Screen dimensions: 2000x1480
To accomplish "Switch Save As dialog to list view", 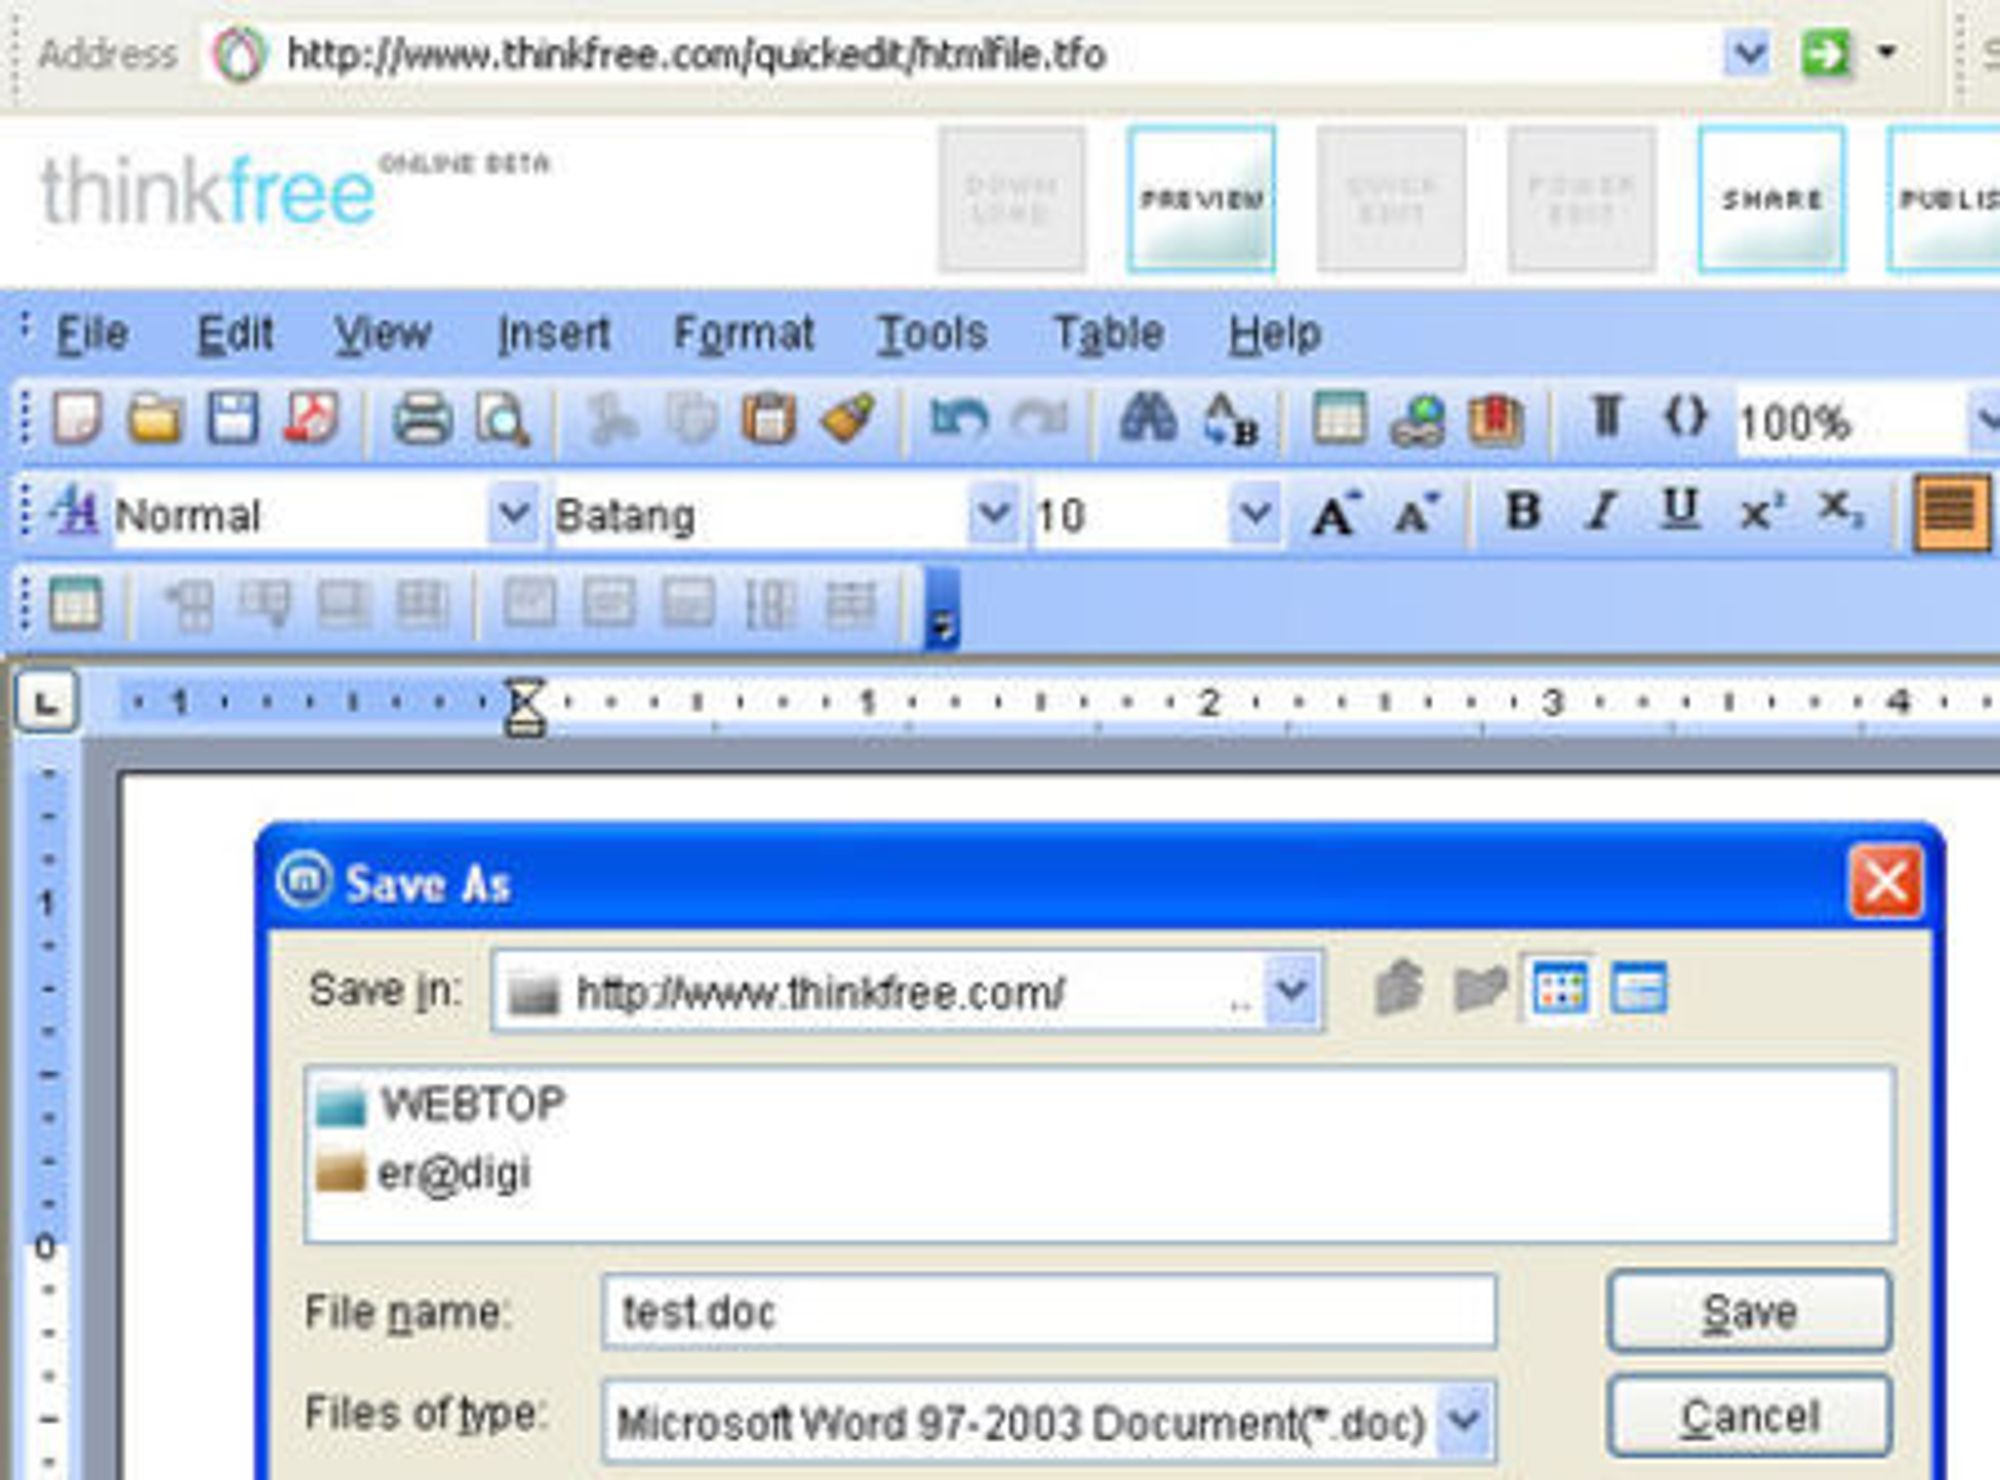I will point(1559,990).
